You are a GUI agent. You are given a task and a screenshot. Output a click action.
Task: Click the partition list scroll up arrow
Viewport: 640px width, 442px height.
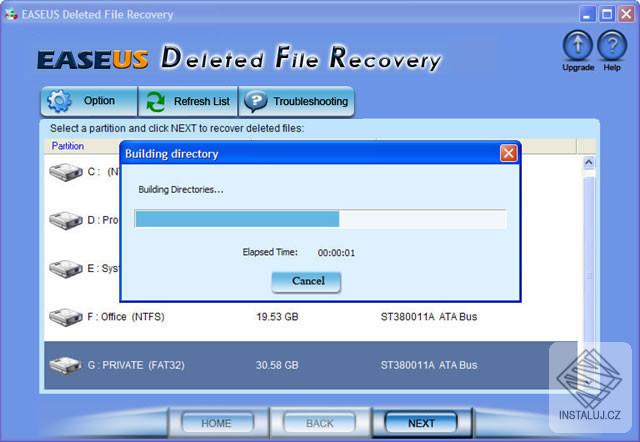589,163
